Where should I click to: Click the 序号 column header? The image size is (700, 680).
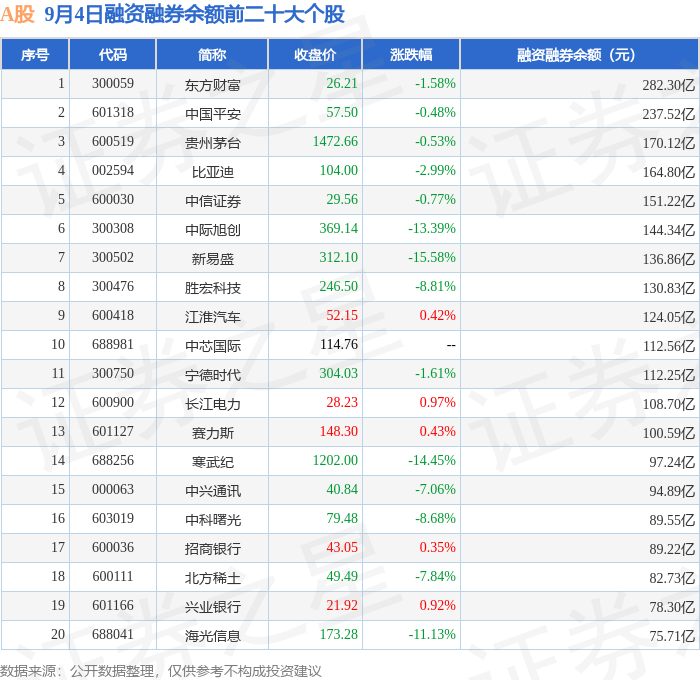(x=35, y=54)
